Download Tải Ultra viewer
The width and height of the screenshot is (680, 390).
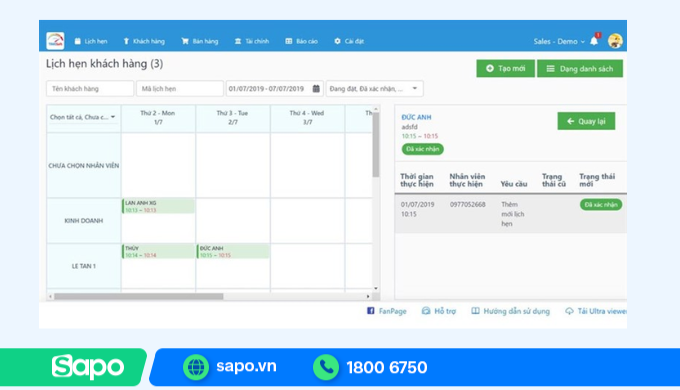pyautogui.click(x=596, y=311)
